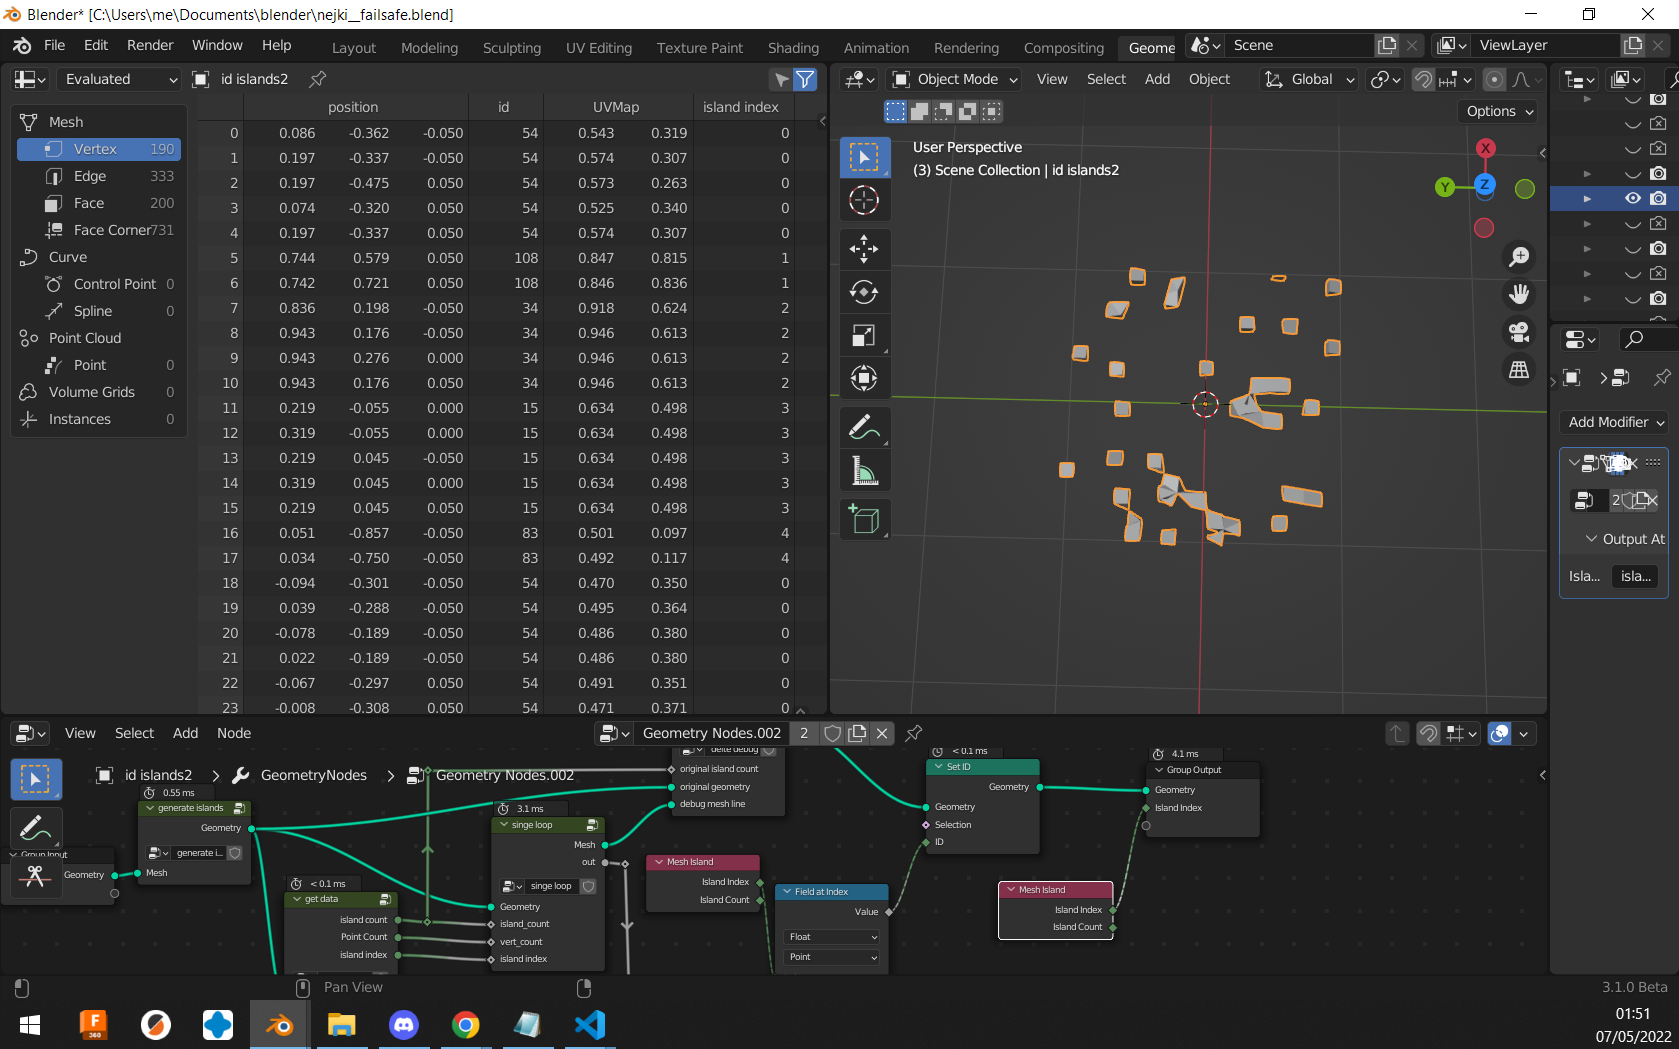The width and height of the screenshot is (1679, 1049).
Task: Open the Global orientation dropdown
Action: tap(1309, 79)
